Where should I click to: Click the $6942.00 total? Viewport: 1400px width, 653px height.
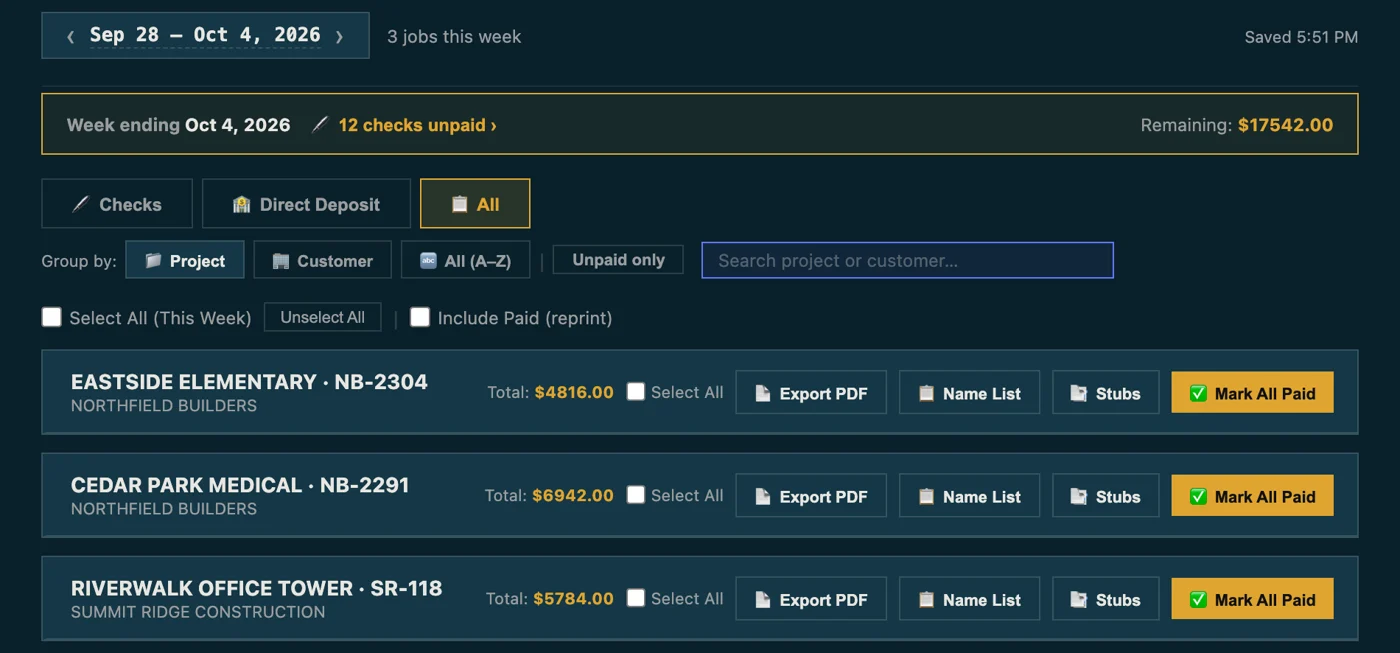pyautogui.click(x=573, y=495)
